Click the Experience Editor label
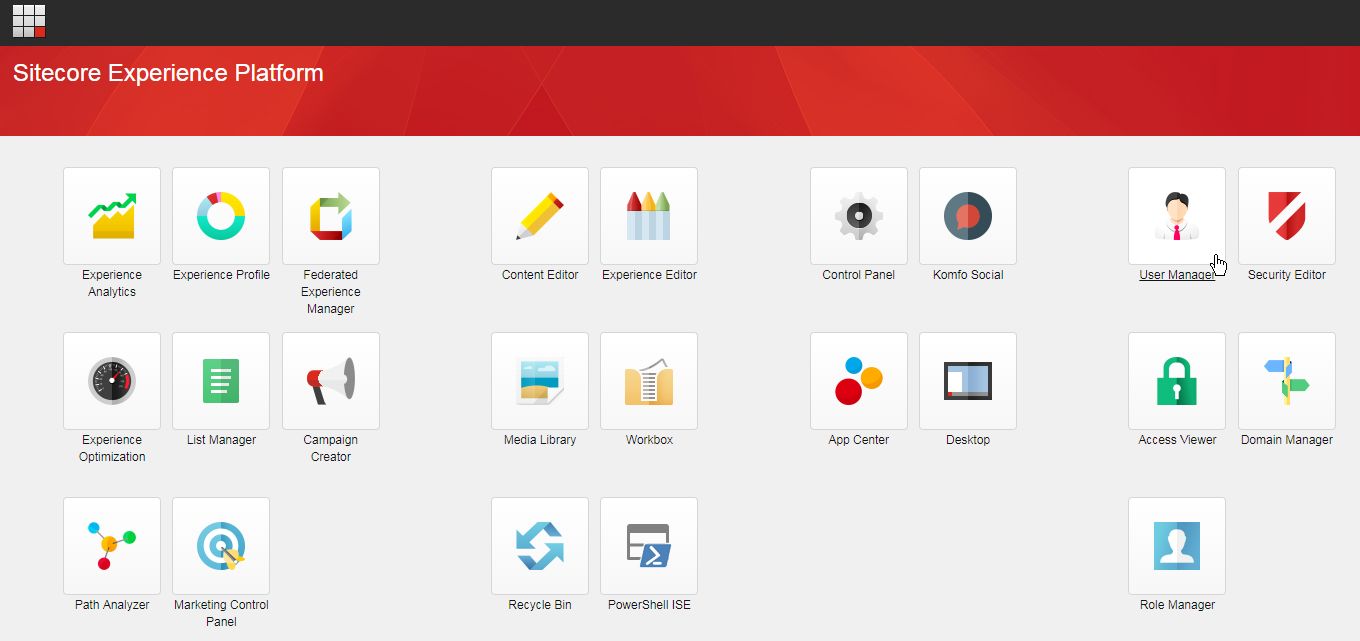This screenshot has height=641, width=1360. coord(649,275)
